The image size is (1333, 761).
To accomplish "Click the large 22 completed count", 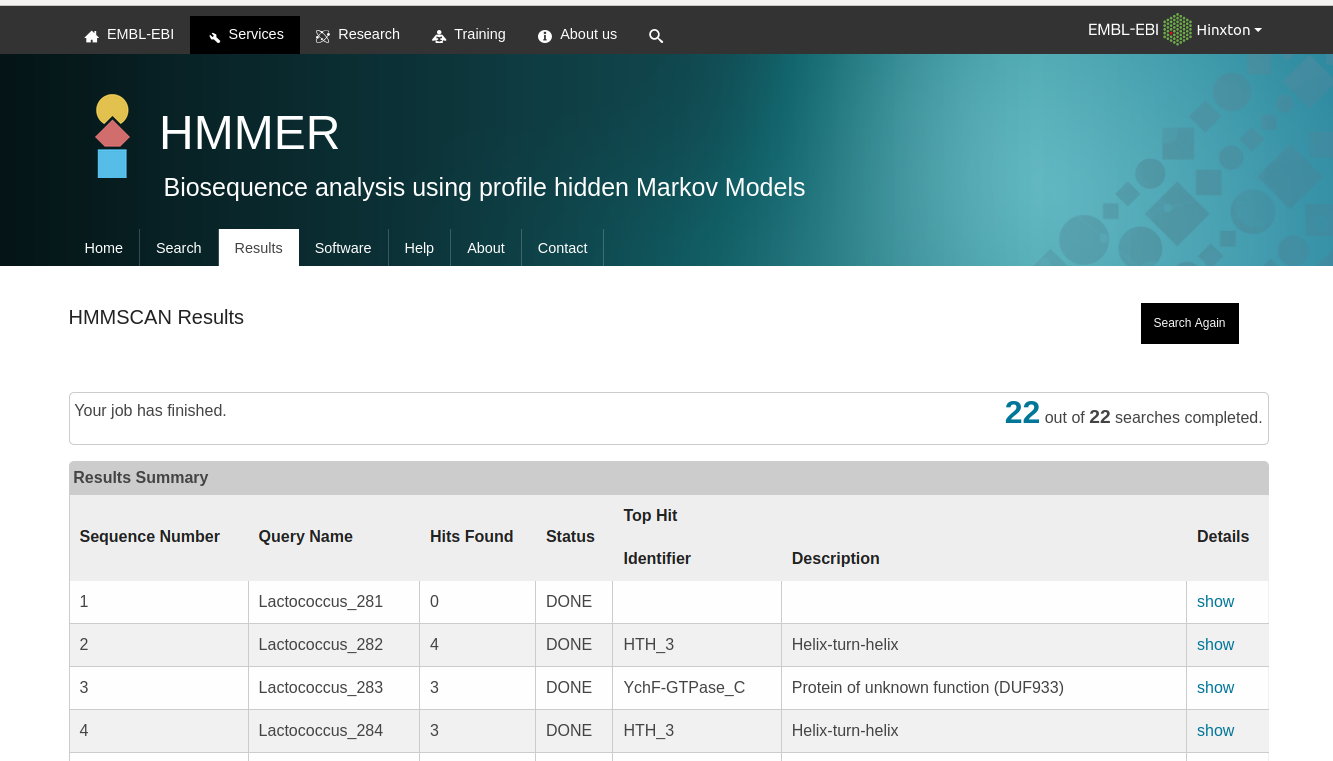I will coord(1022,413).
